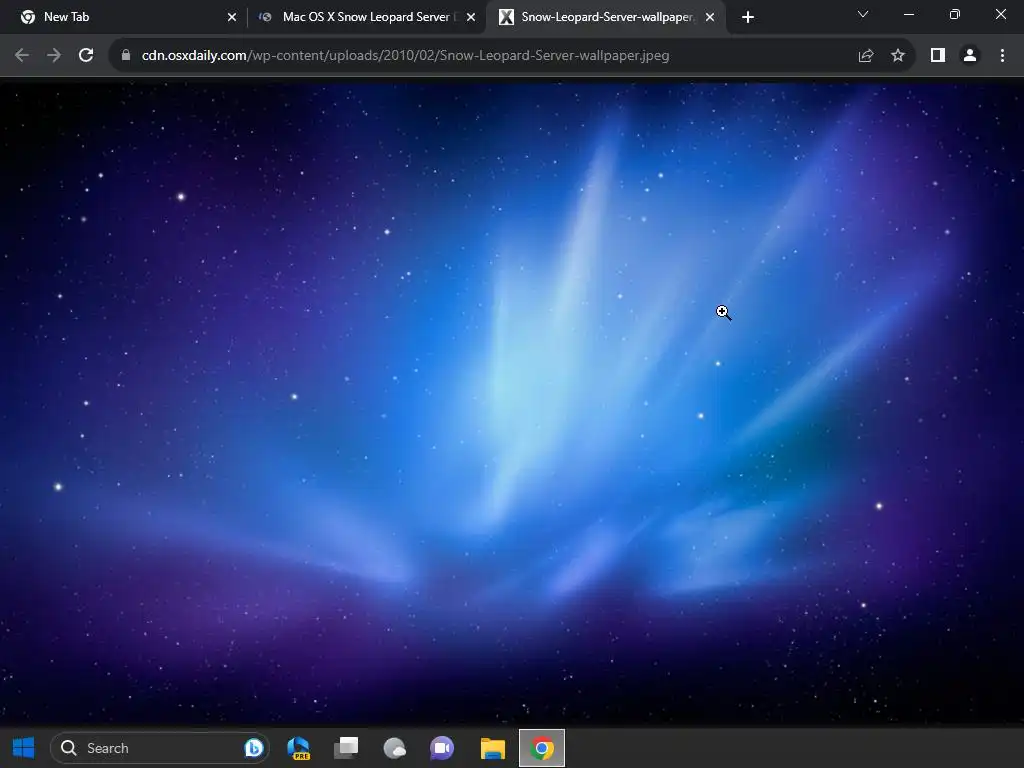Click the forward navigation arrow
Viewport: 1024px width, 768px height.
[x=54, y=56]
